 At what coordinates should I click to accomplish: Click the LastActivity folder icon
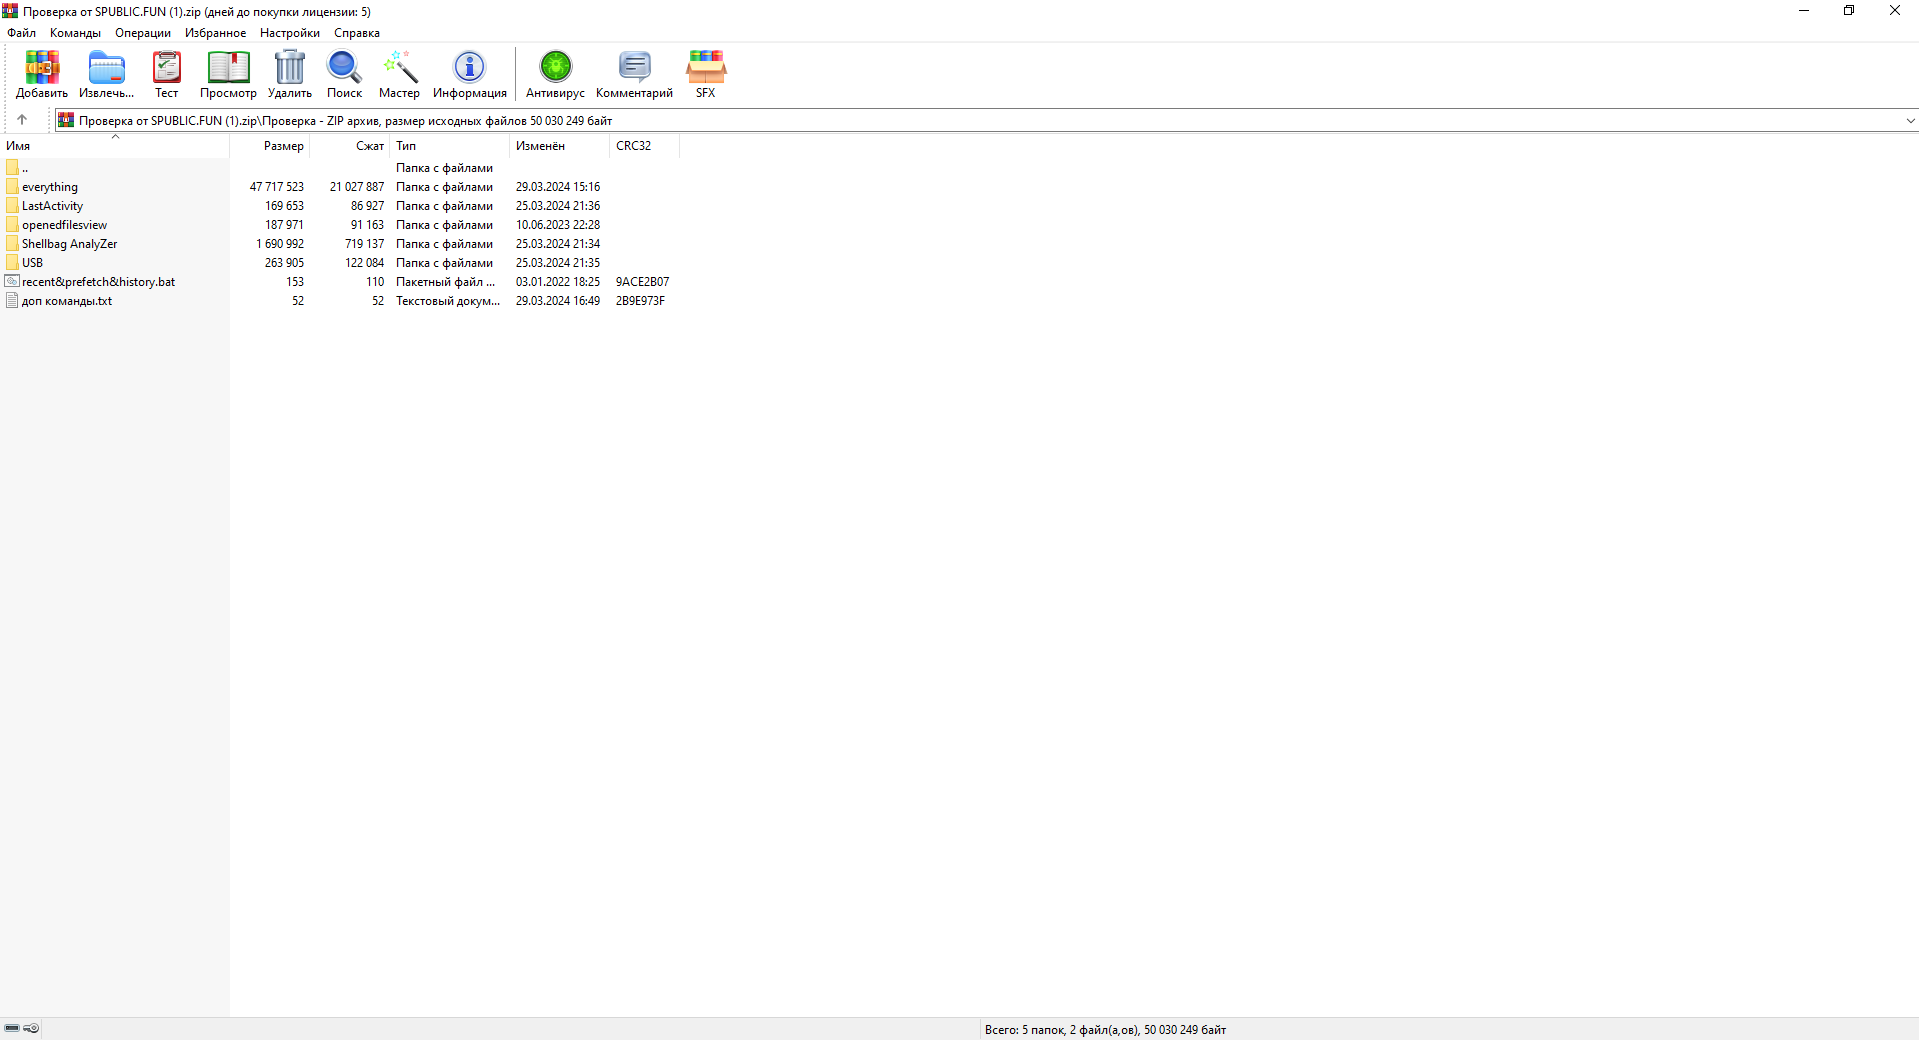coord(12,206)
